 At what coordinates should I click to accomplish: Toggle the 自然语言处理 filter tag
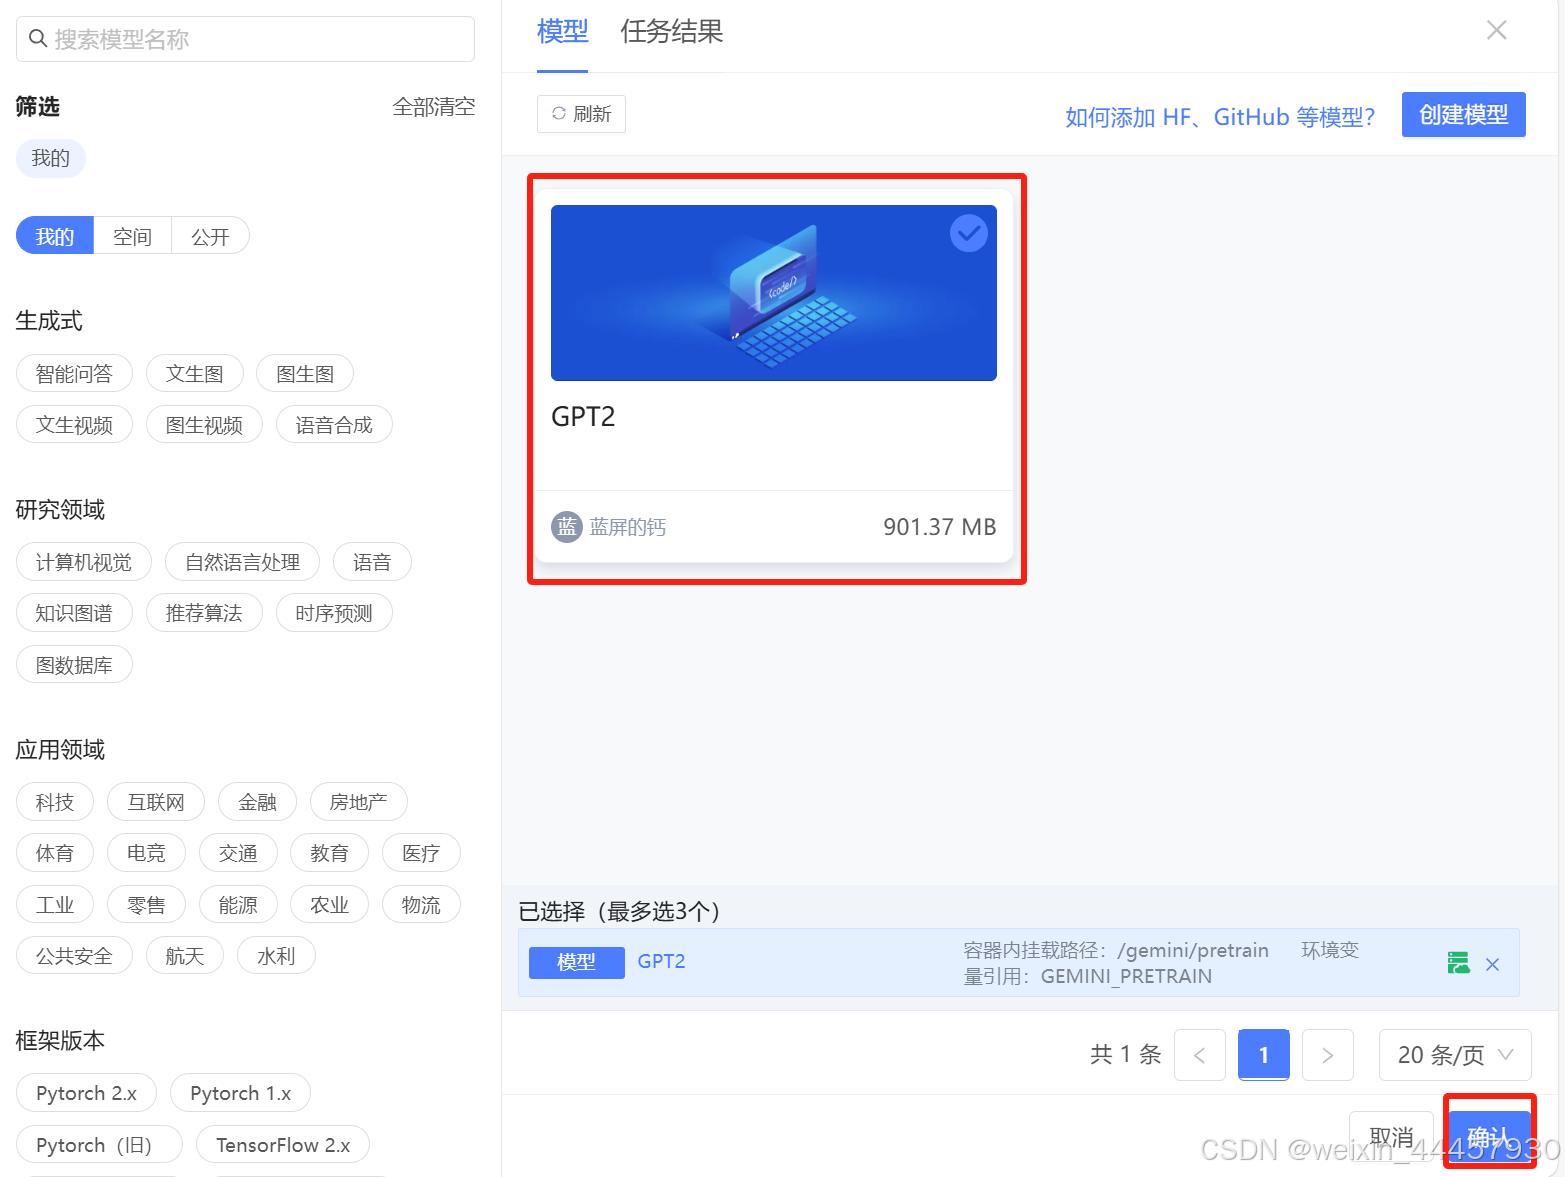242,561
